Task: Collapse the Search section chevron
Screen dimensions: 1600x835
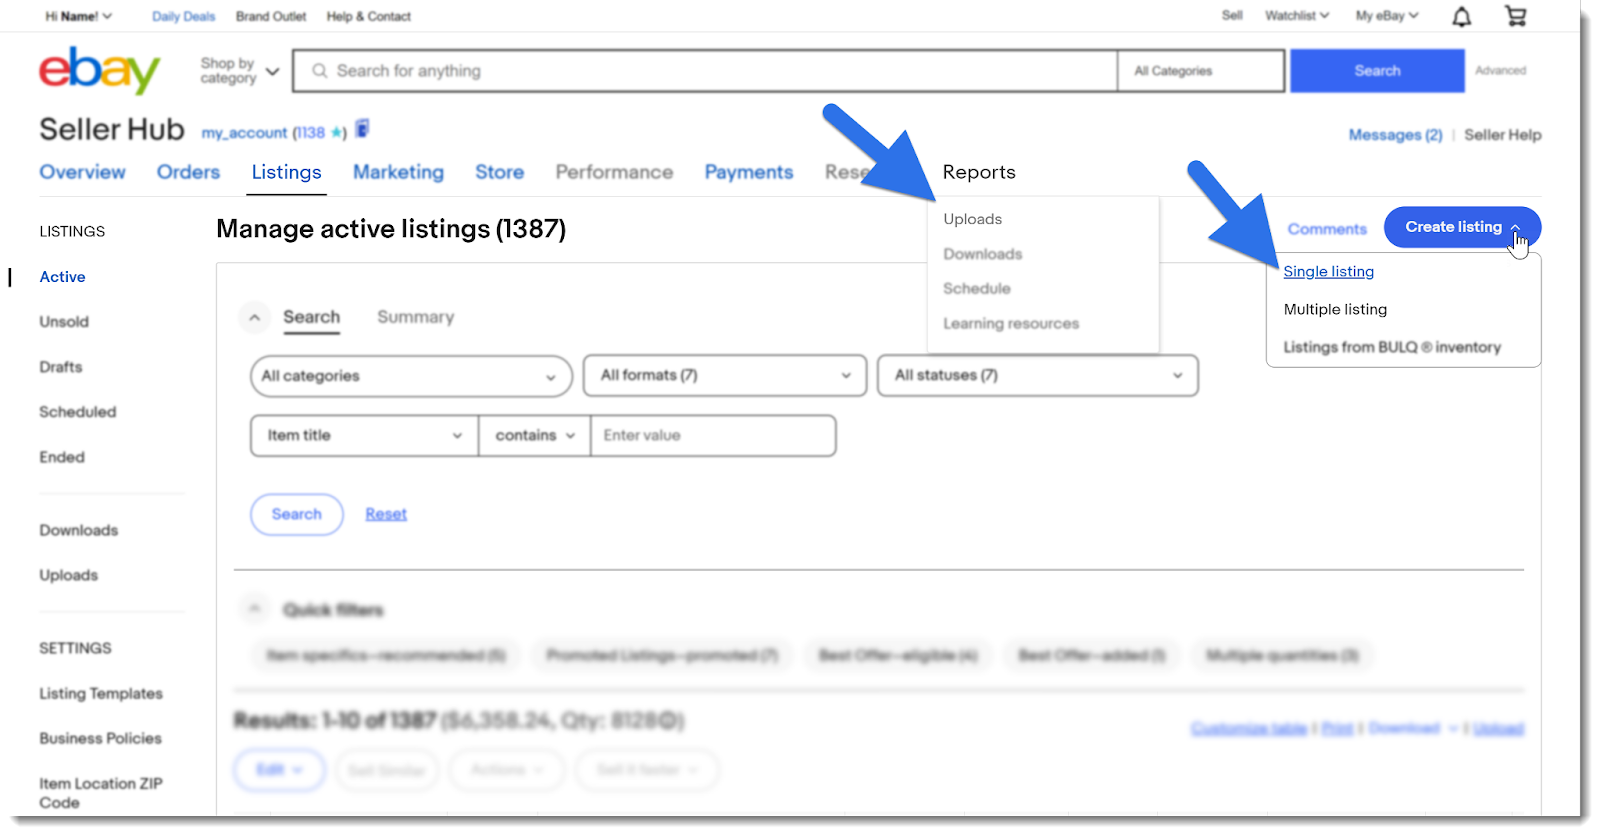Action: click(x=255, y=317)
